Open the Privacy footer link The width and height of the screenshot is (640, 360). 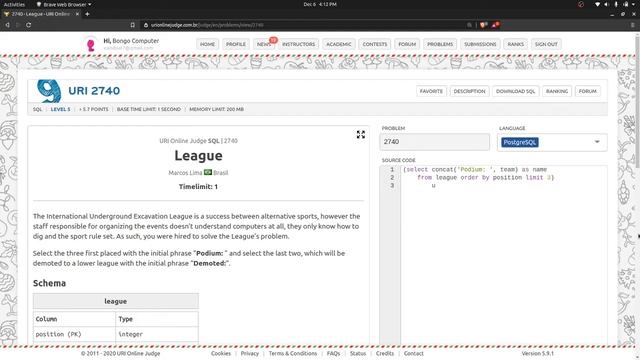tap(250, 353)
